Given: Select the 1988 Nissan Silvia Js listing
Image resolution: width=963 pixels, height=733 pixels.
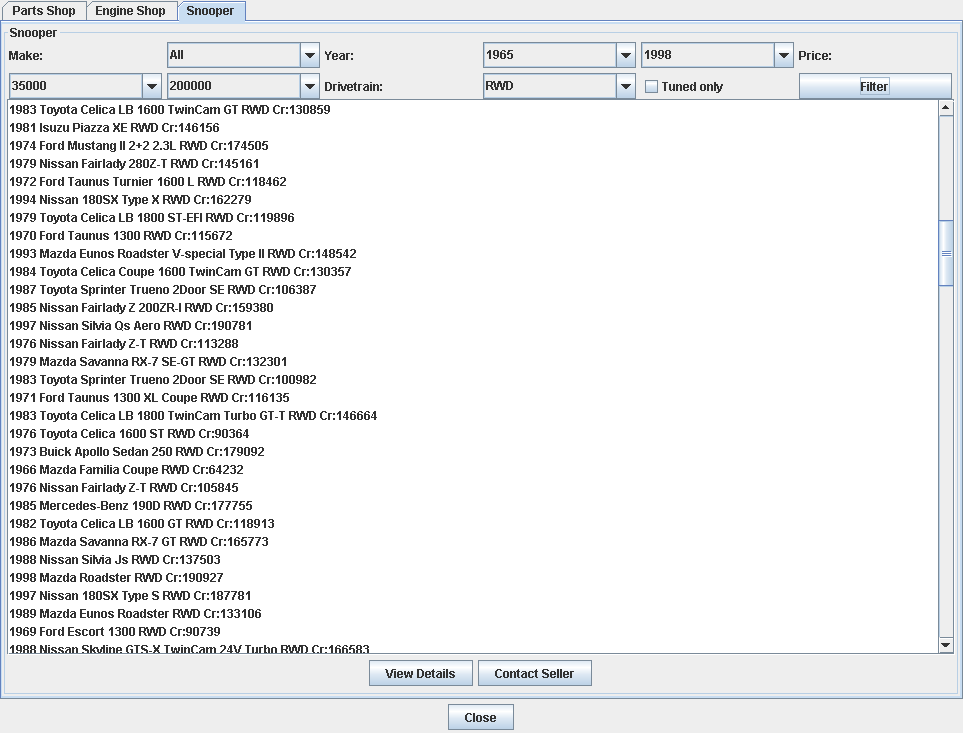Looking at the screenshot, I should point(473,560).
